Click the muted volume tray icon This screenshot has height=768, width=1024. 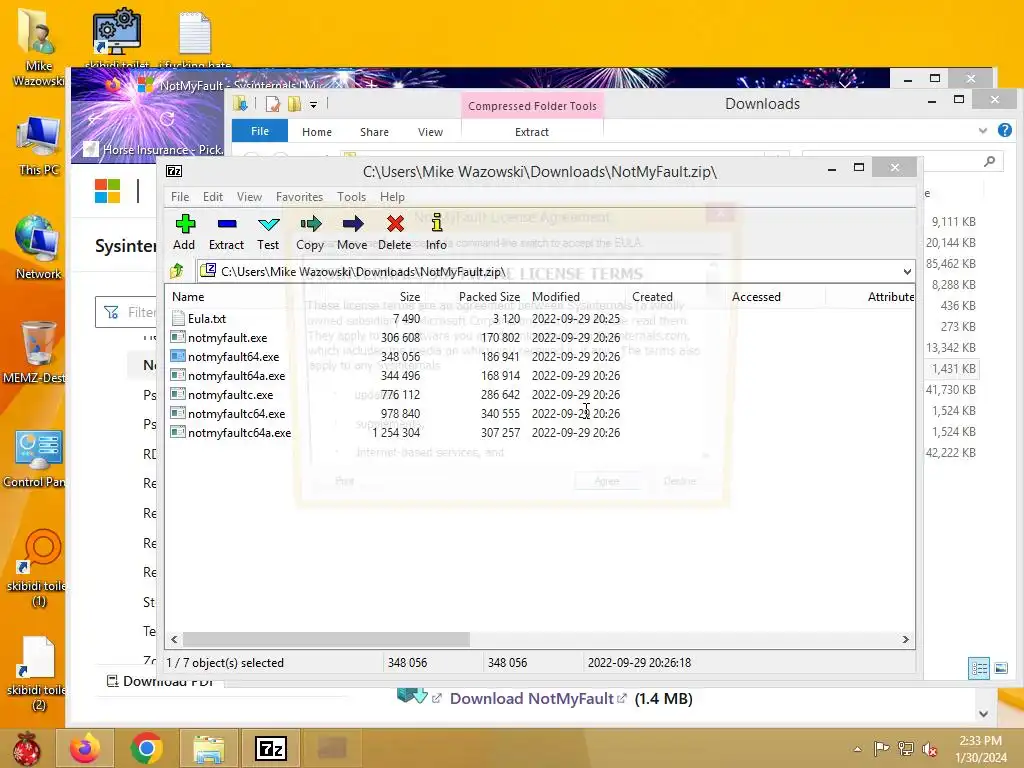click(x=929, y=749)
